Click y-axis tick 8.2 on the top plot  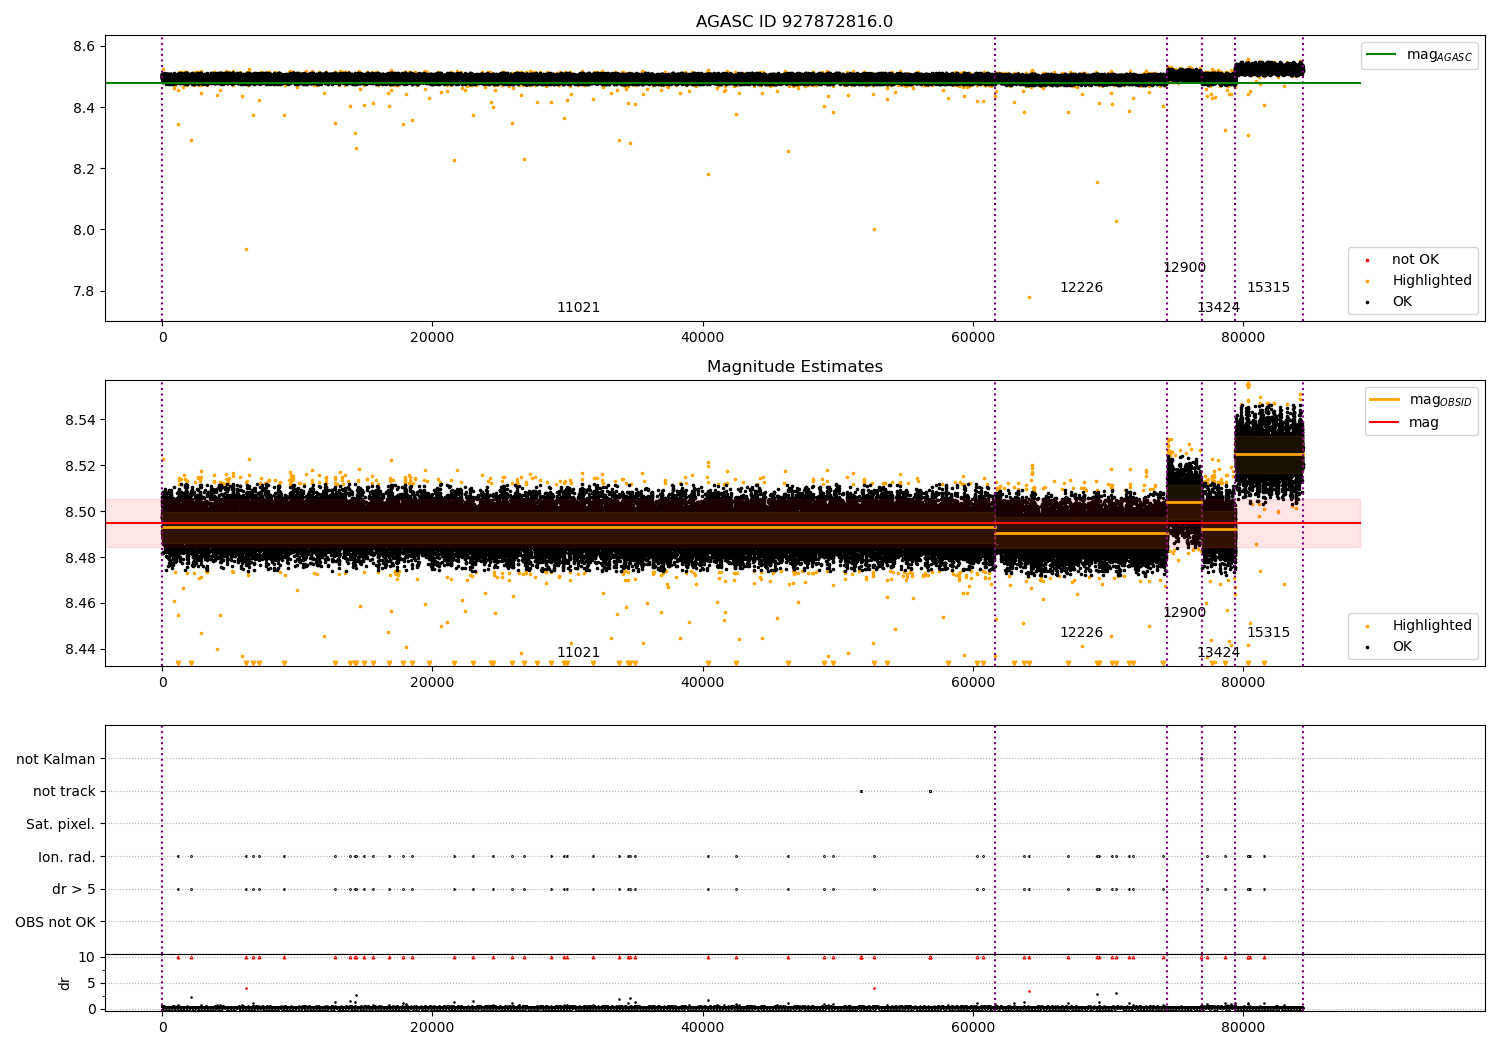(84, 169)
